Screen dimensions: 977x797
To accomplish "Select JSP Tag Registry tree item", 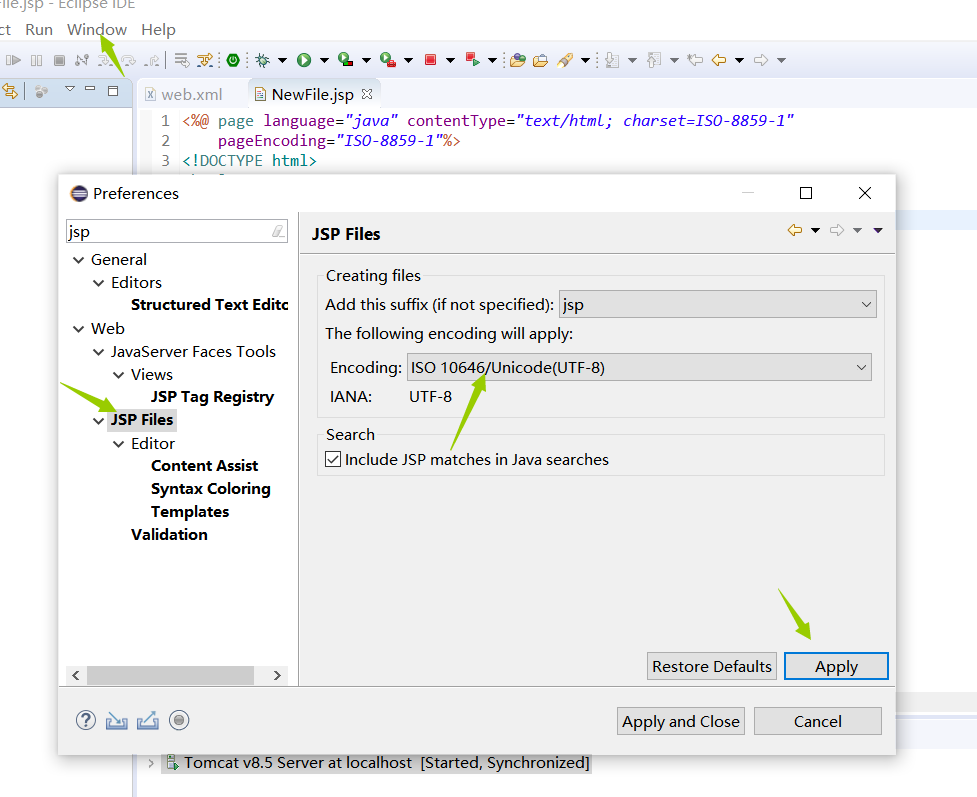I will (212, 397).
